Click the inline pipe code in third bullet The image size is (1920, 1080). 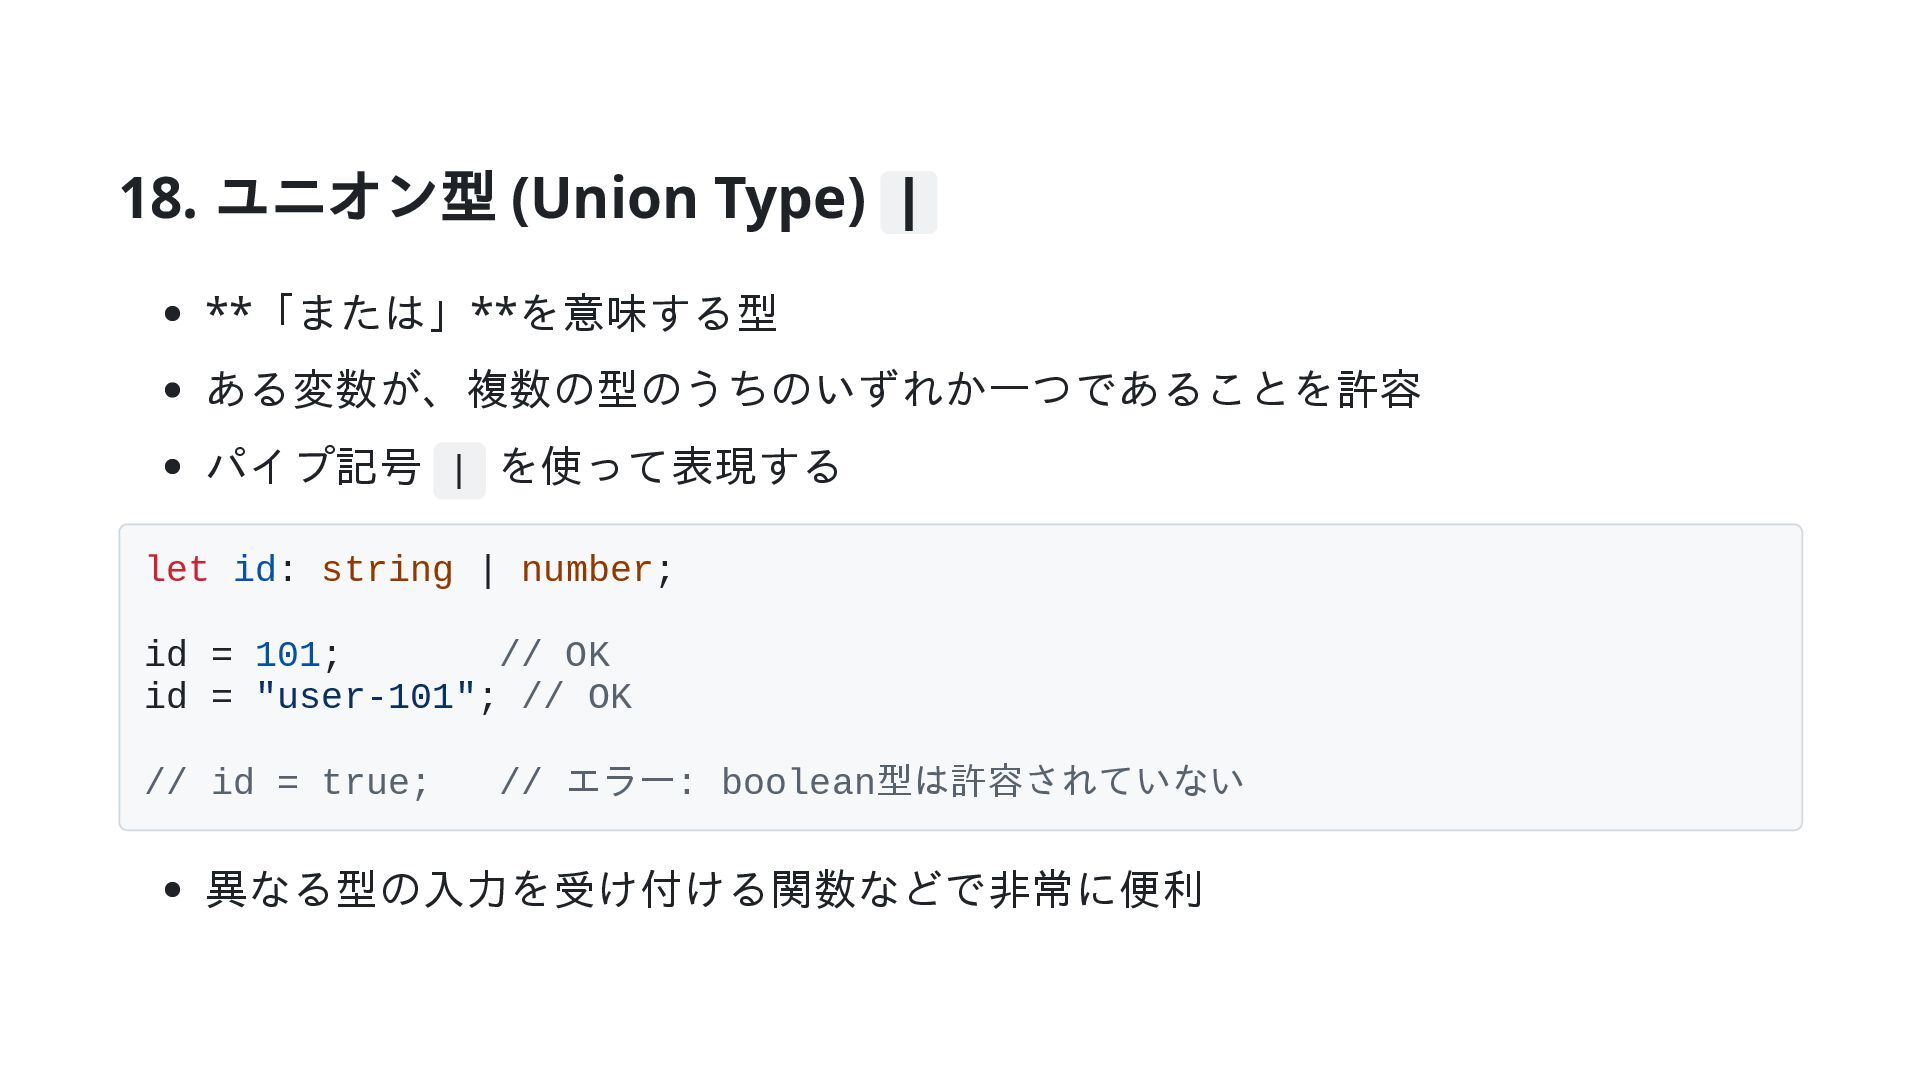(459, 470)
